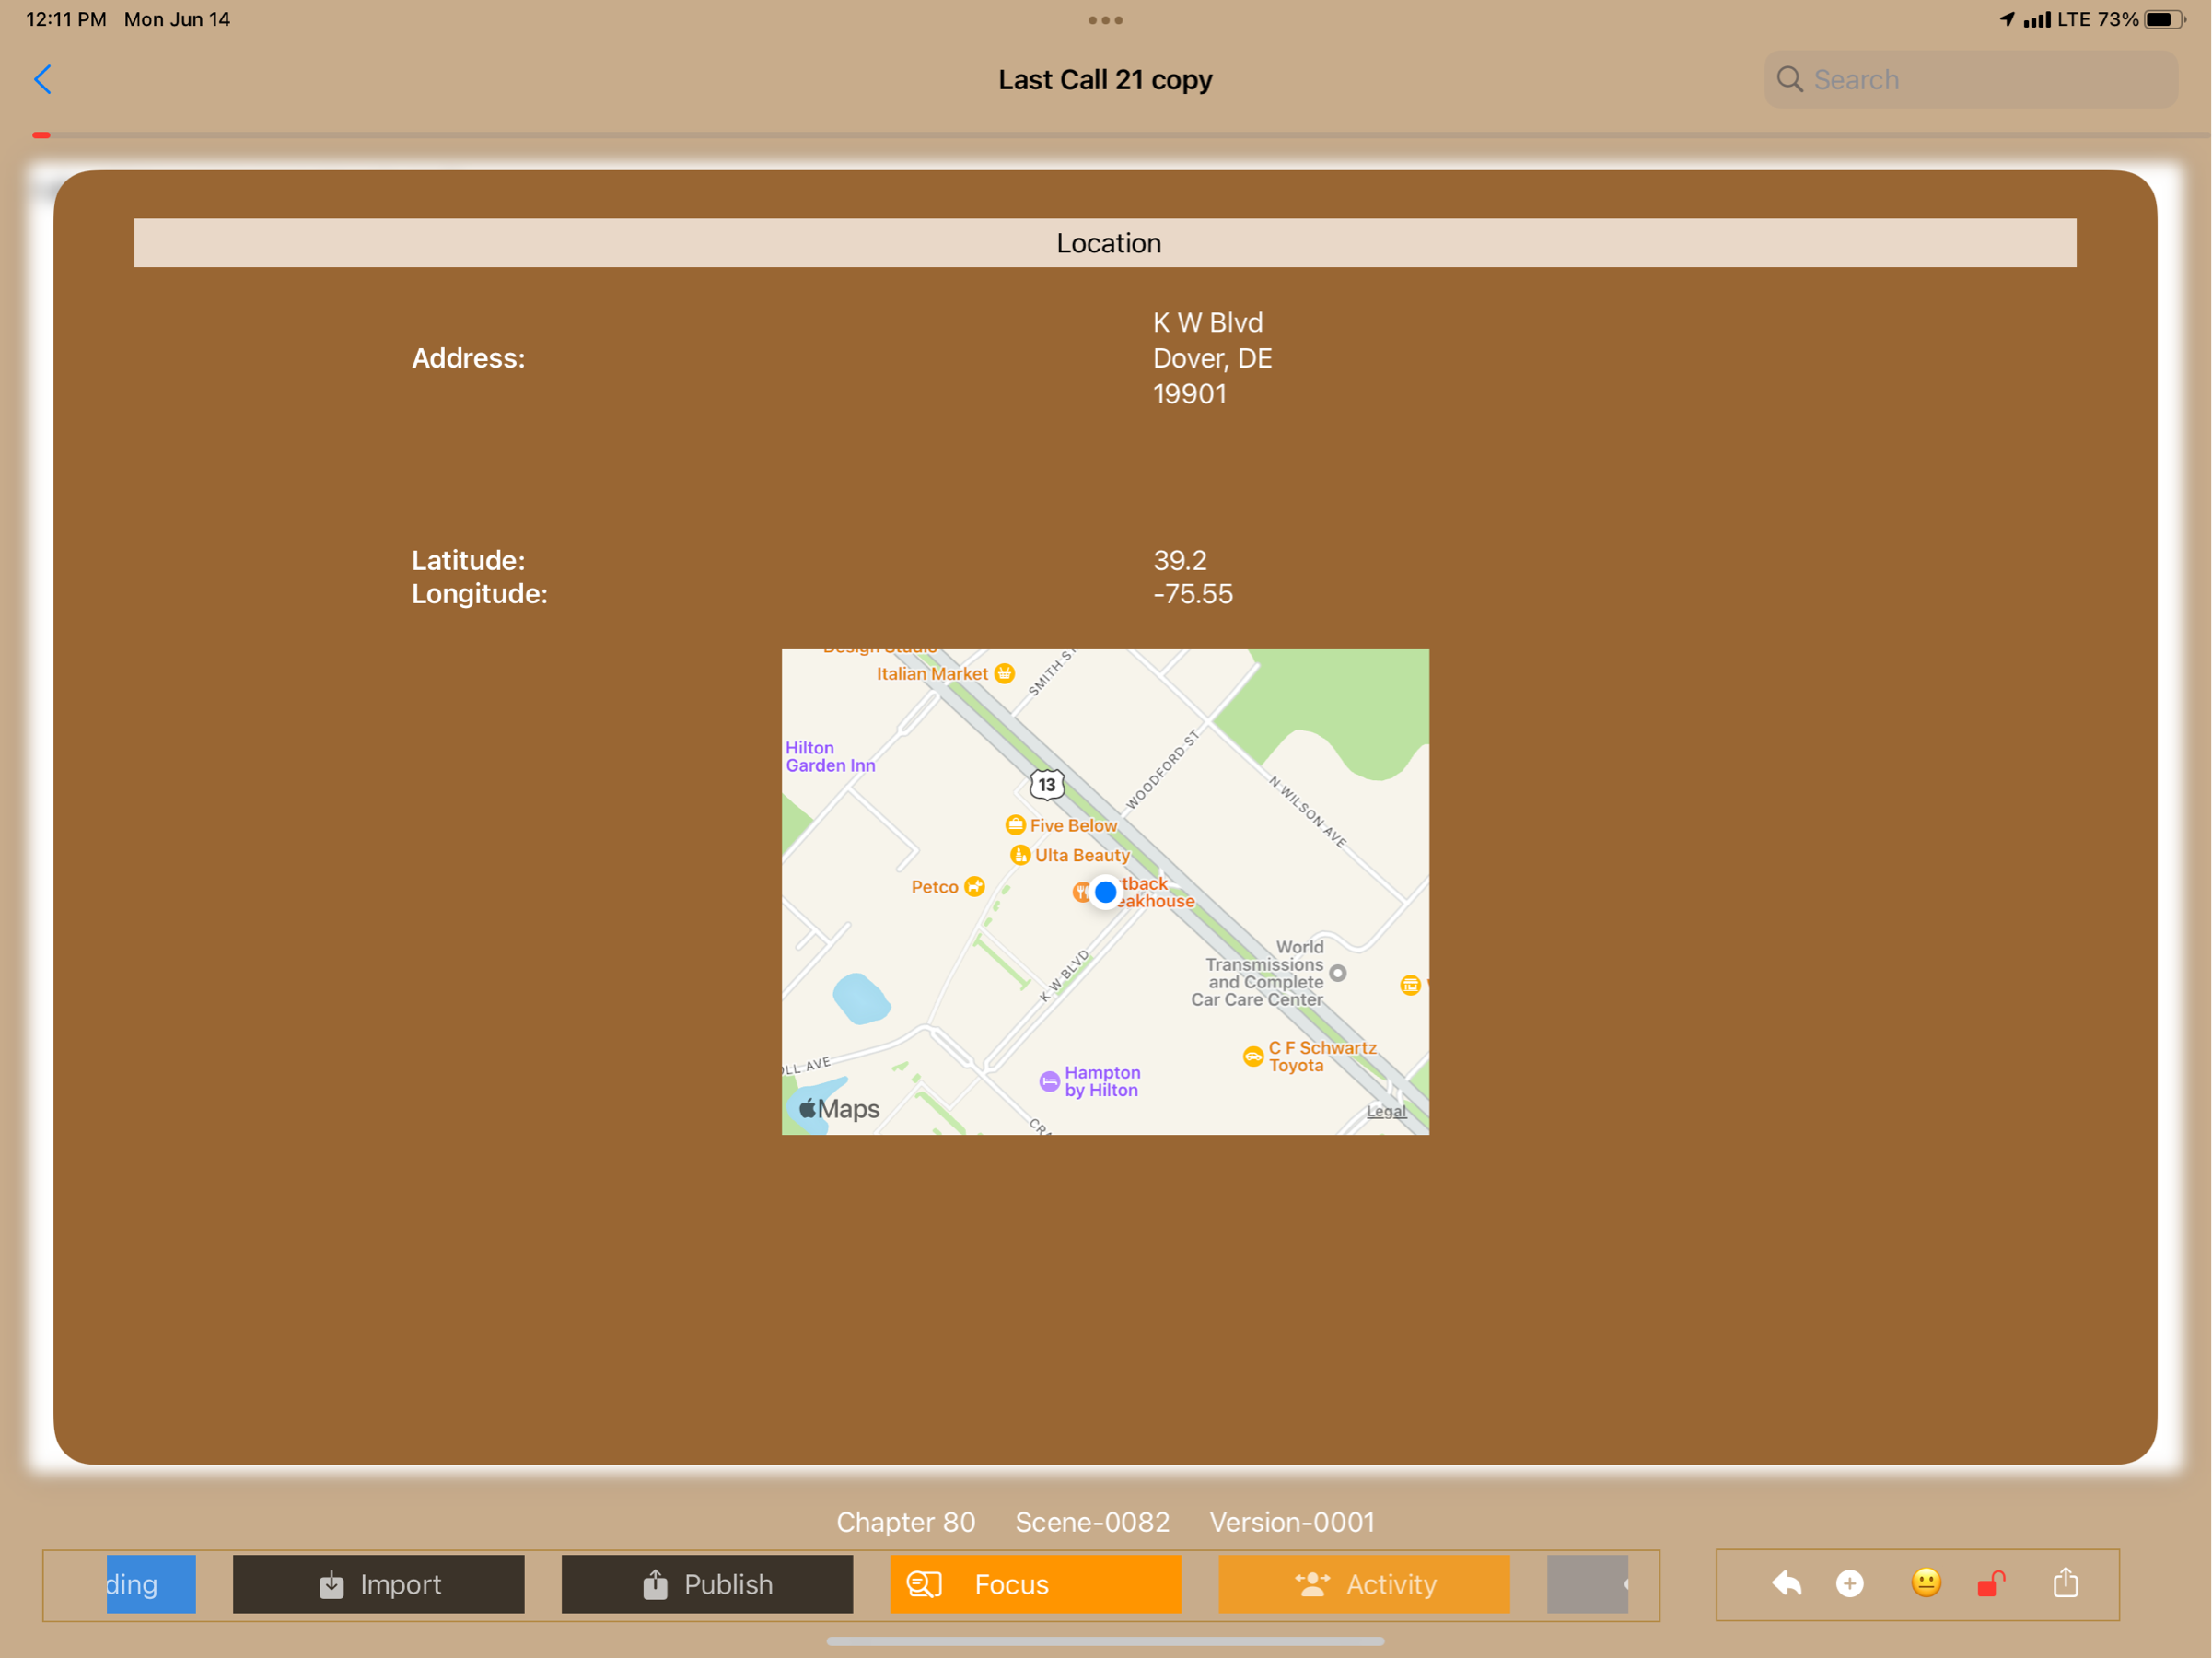Tap the partially visible blue 'ding' button

[x=150, y=1584]
